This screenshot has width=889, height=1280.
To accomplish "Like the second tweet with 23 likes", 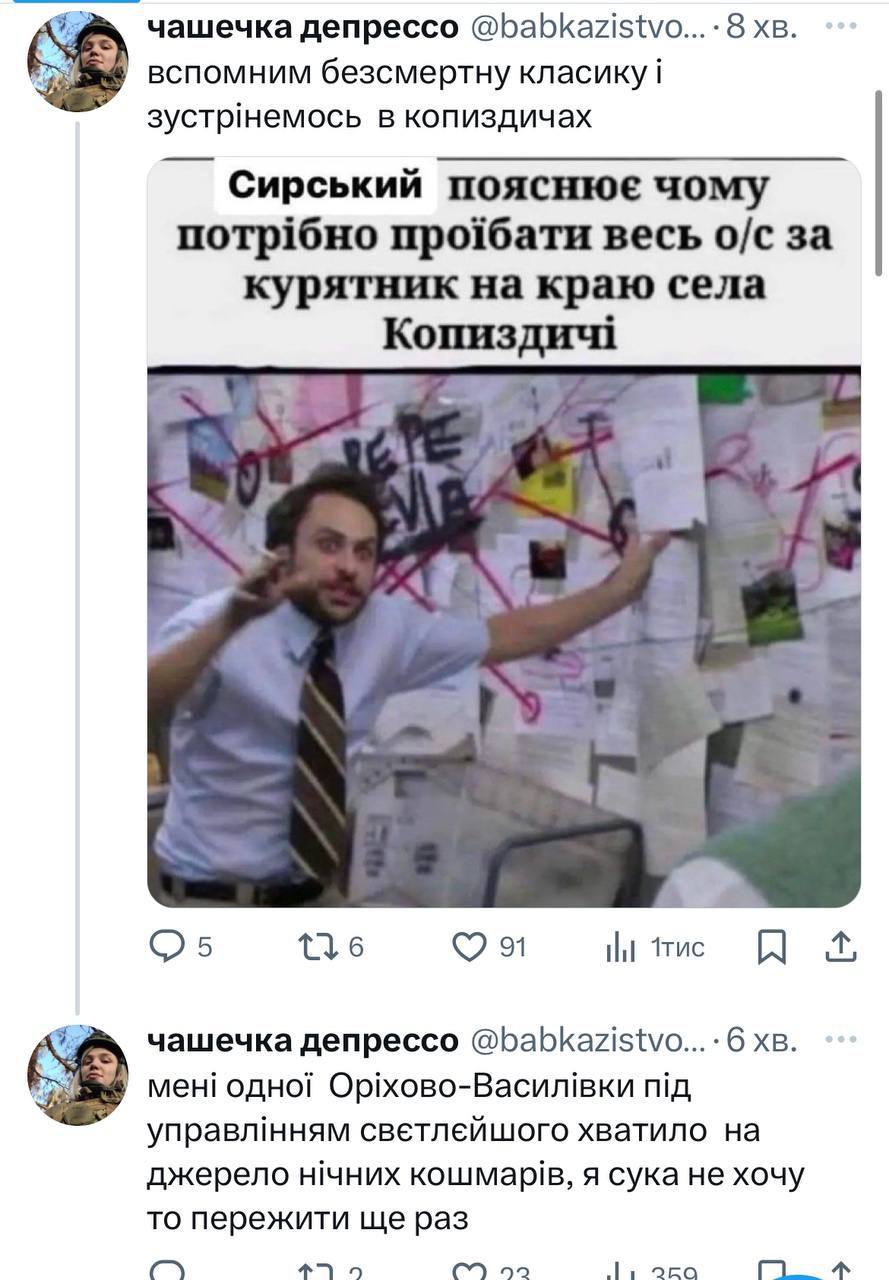I will pos(491,1271).
